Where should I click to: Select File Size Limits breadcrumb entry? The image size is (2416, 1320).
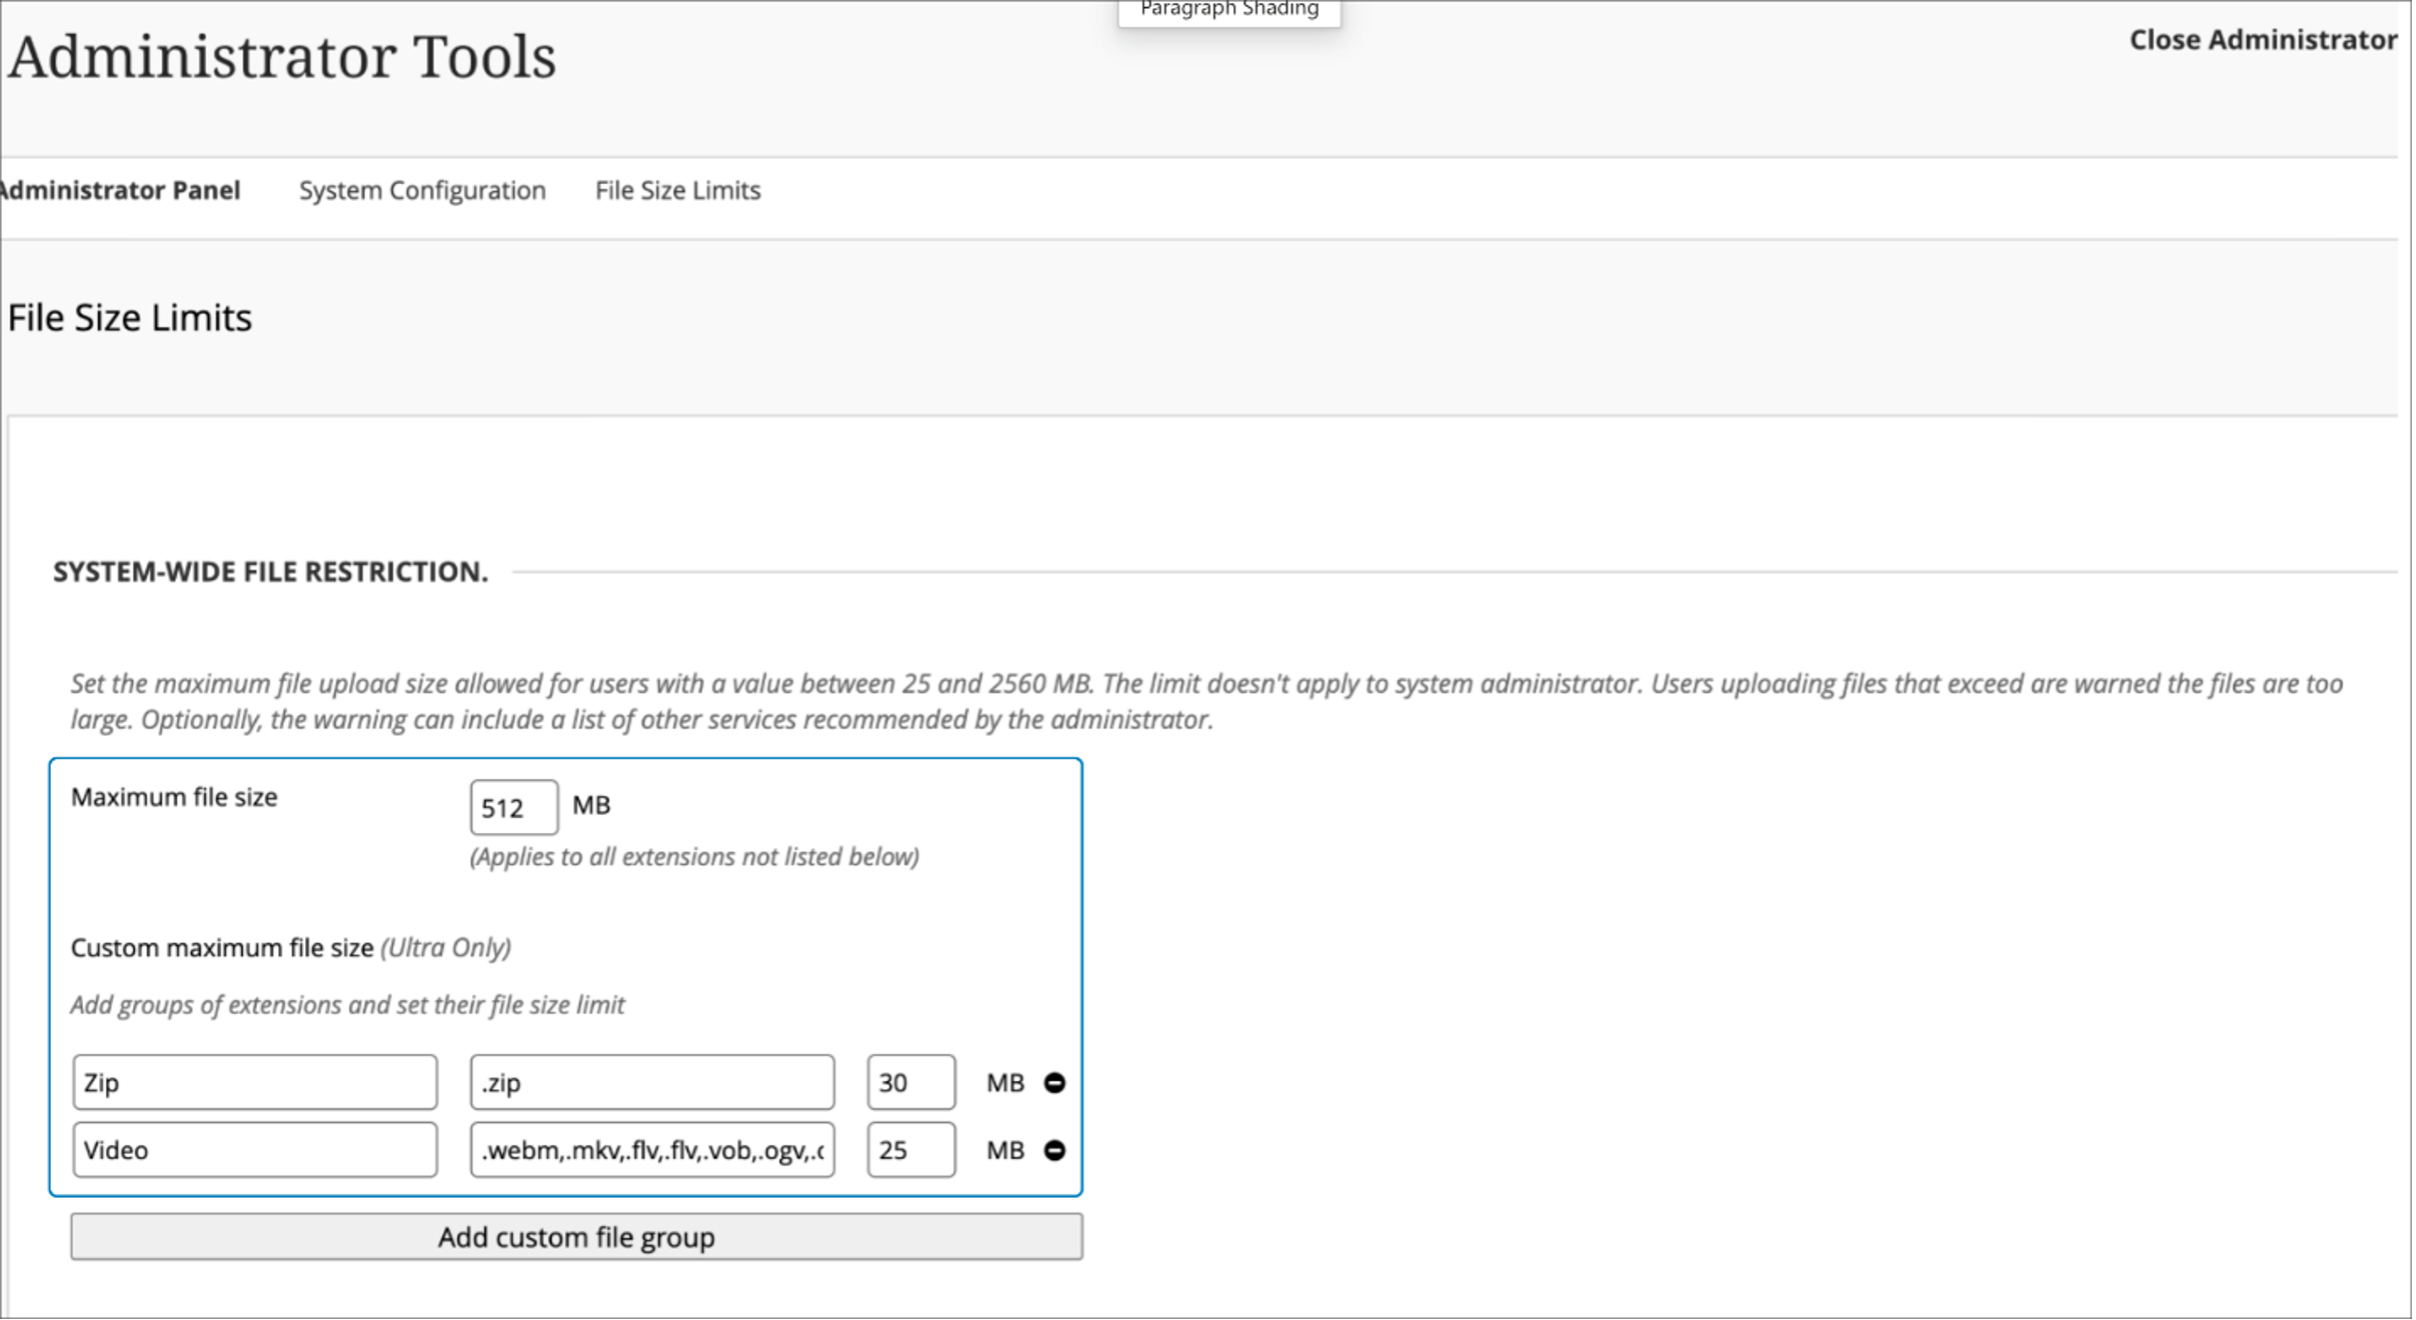(x=677, y=190)
